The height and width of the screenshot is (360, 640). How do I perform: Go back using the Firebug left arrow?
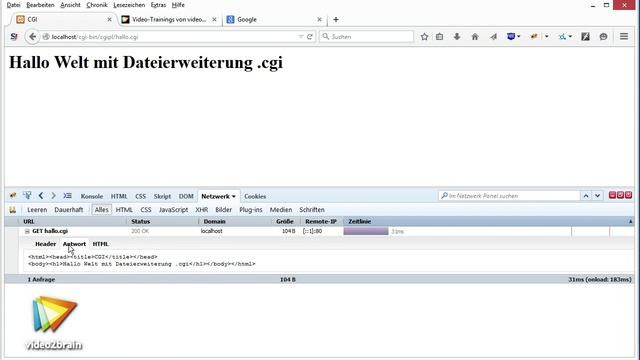coord(41,196)
